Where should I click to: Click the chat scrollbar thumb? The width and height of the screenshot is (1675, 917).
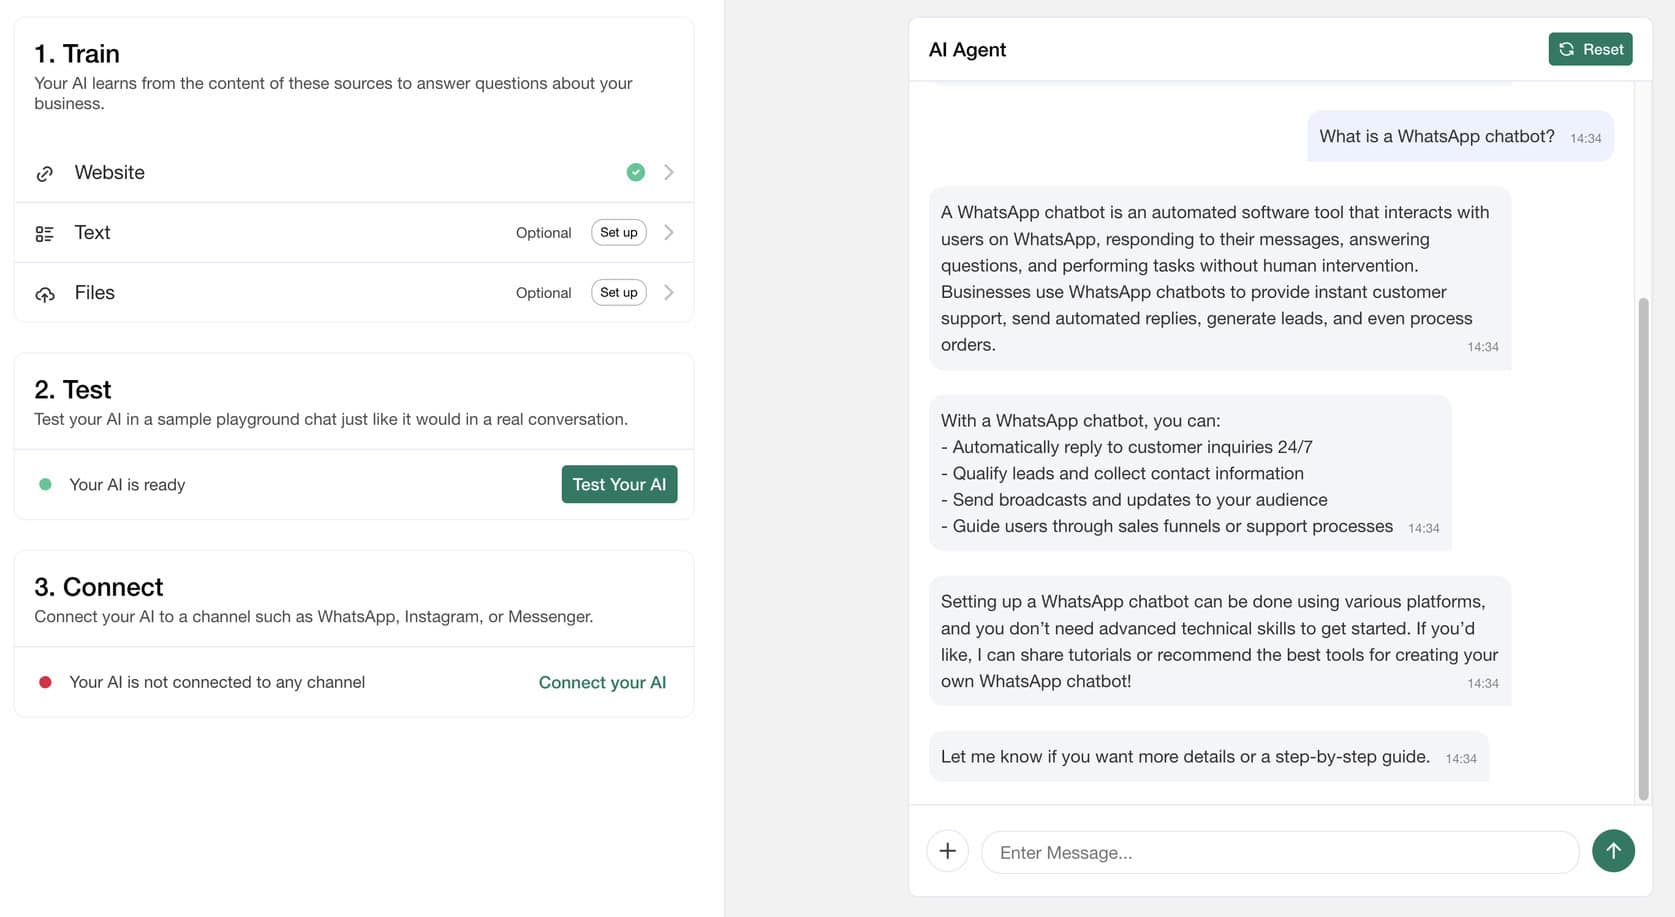point(1642,548)
